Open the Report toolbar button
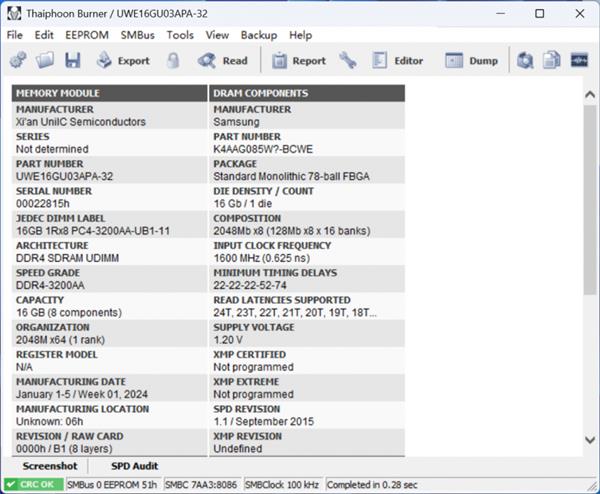 click(x=299, y=60)
